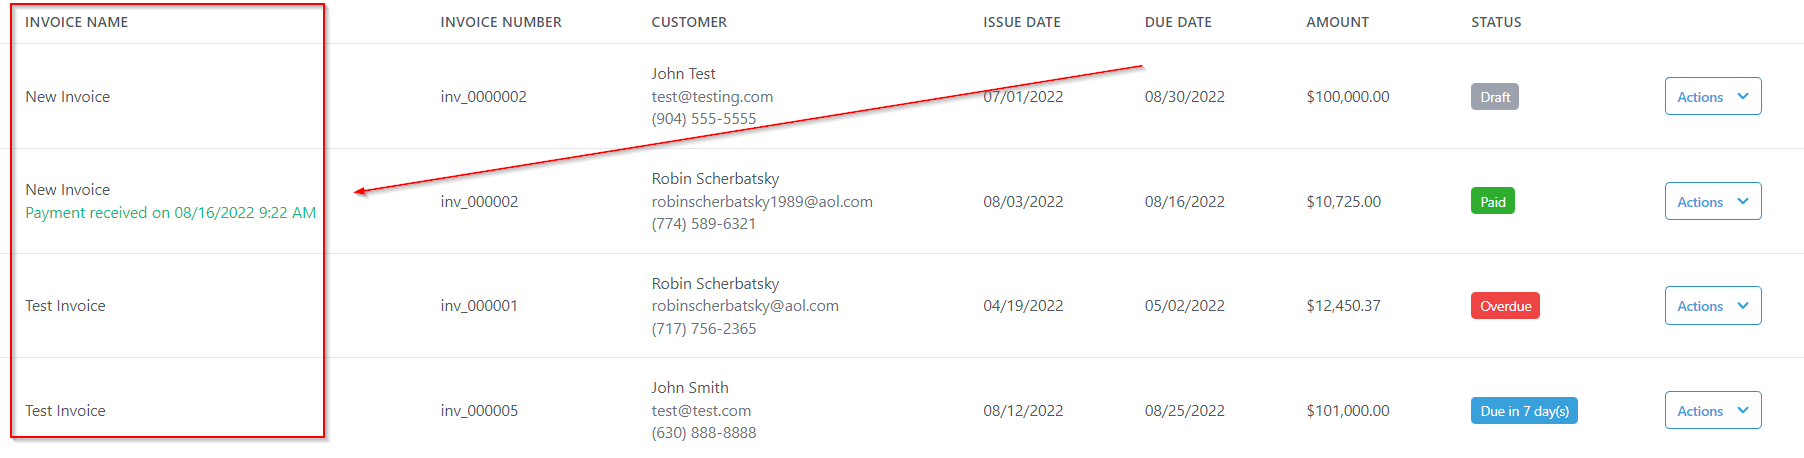1804x458 pixels.
Task: Click the Customer column header
Action: (689, 22)
